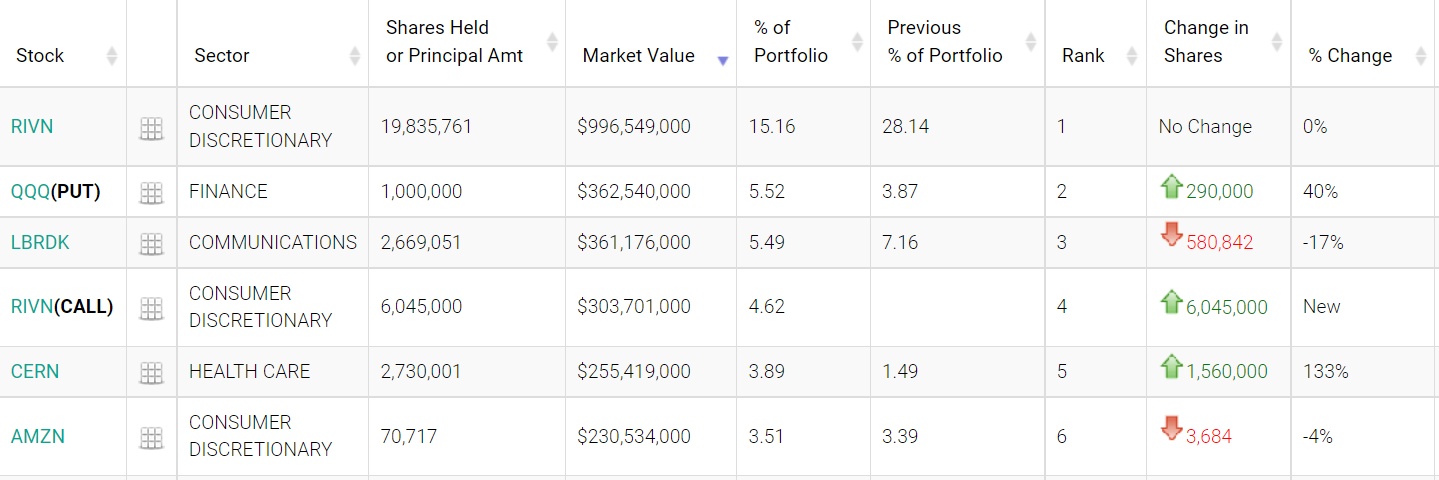The height and width of the screenshot is (480, 1439).
Task: Click the green up arrow for CERN
Action: tap(1171, 368)
